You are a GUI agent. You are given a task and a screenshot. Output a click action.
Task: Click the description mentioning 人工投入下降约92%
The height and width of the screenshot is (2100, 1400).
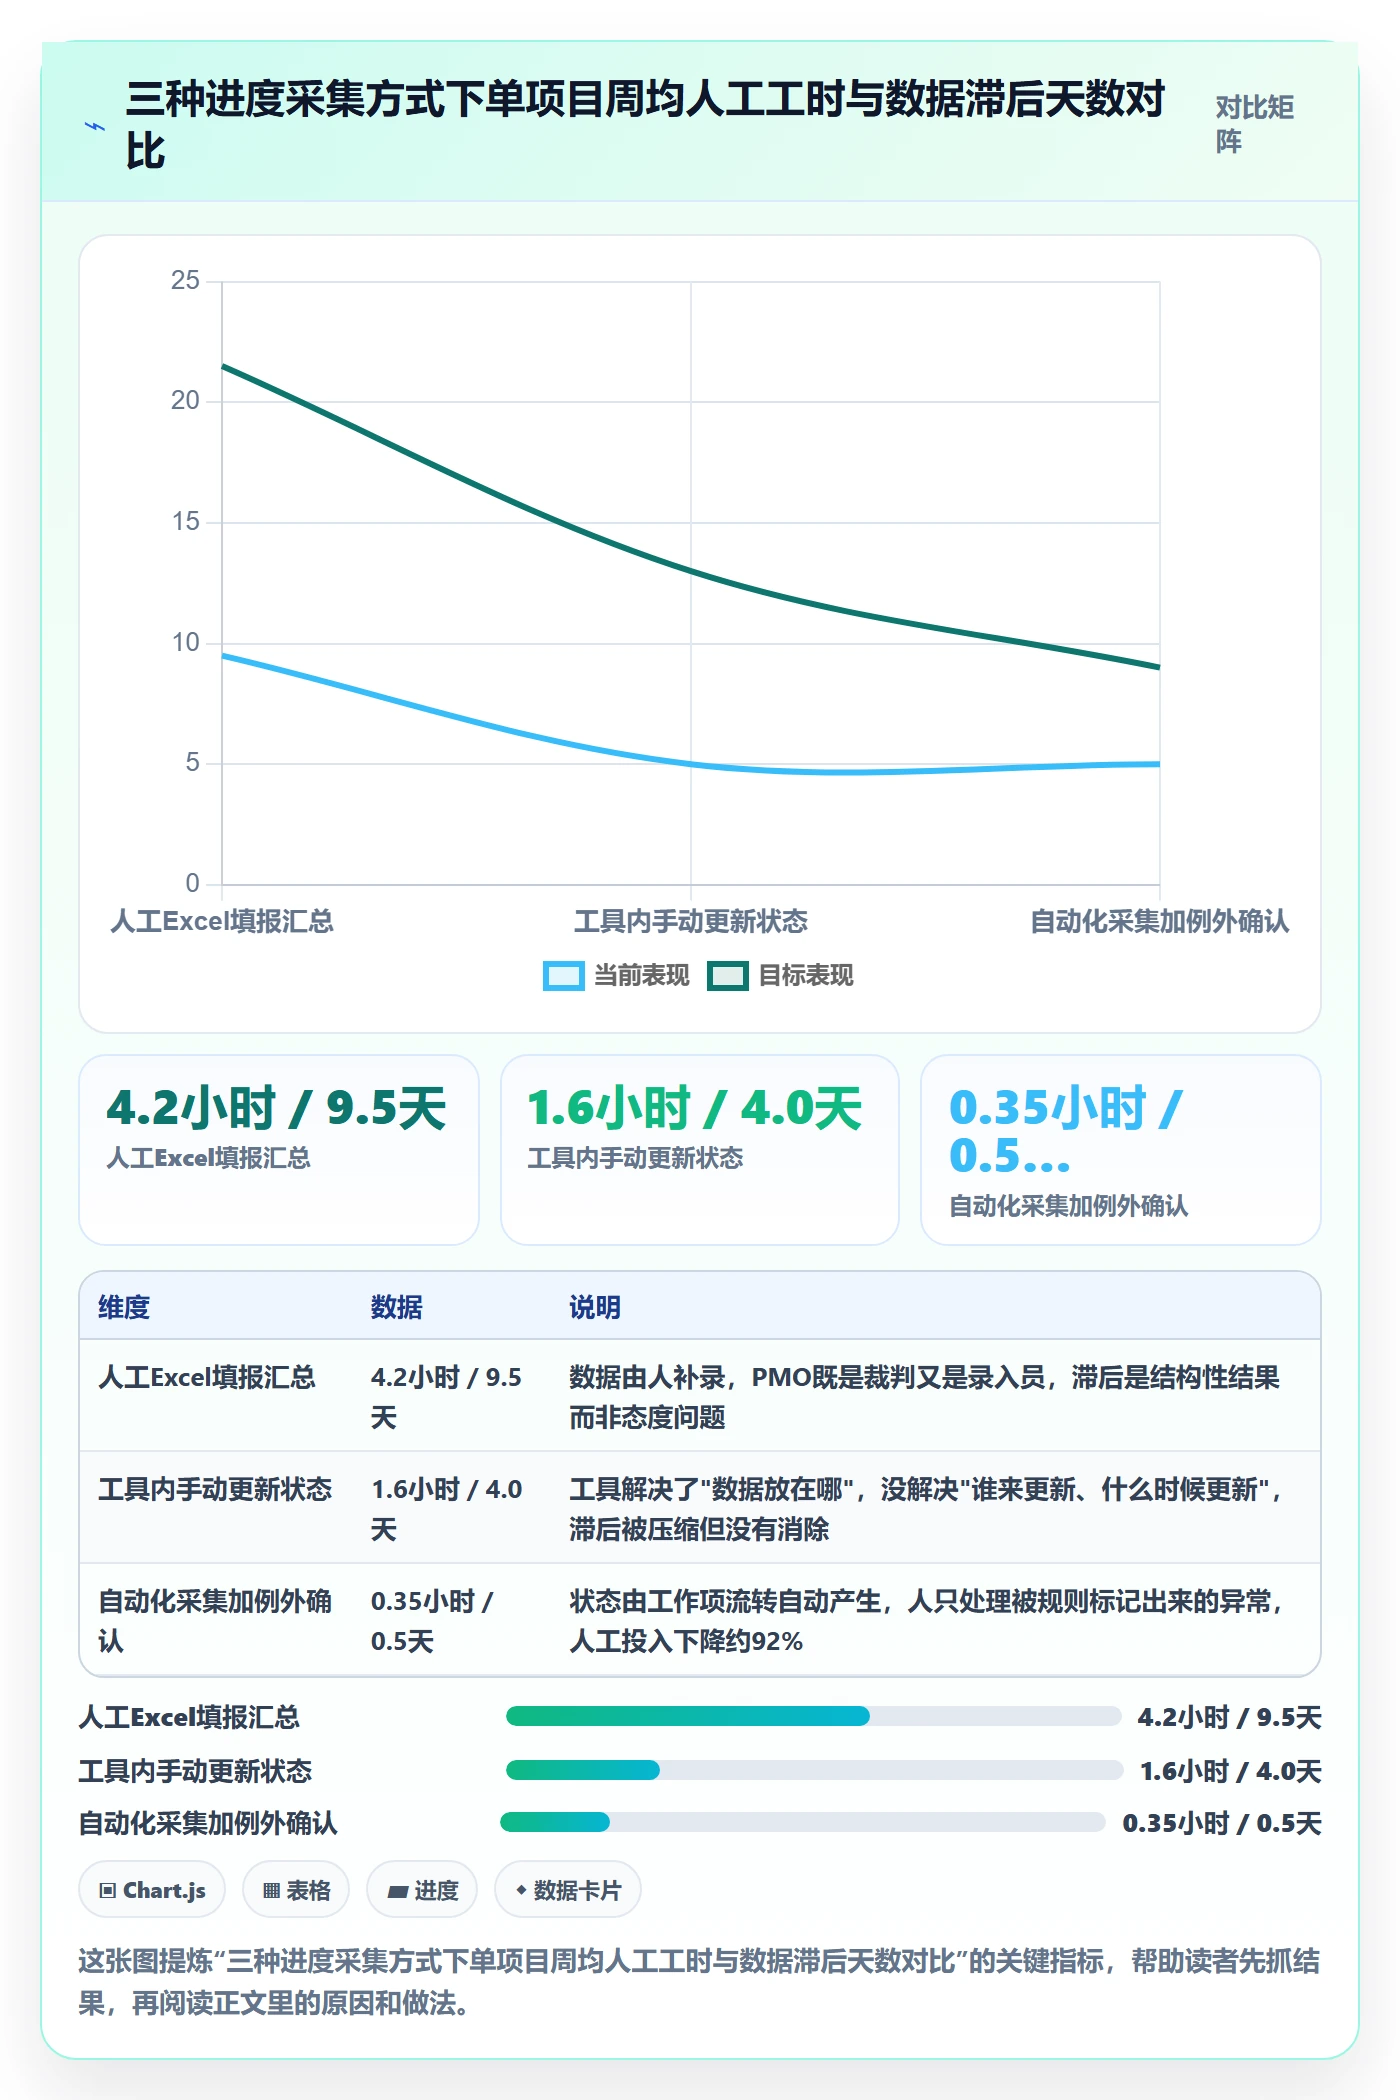coord(927,1621)
